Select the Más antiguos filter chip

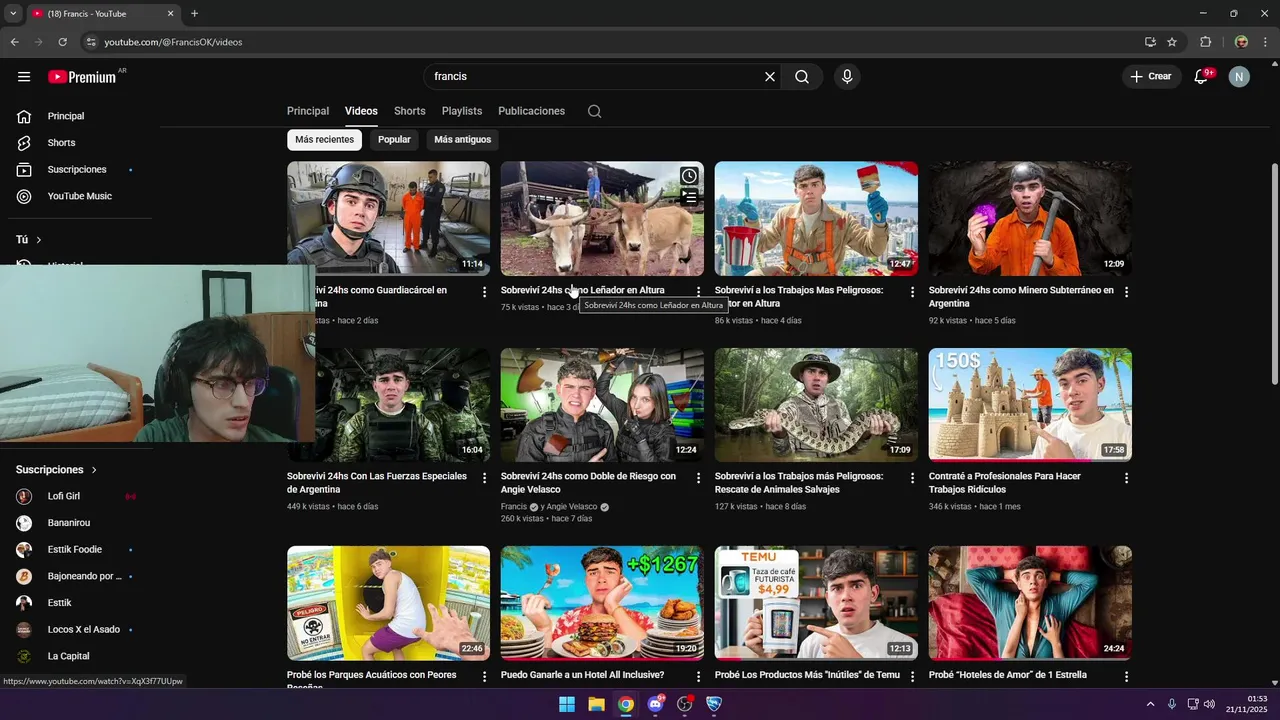click(463, 140)
